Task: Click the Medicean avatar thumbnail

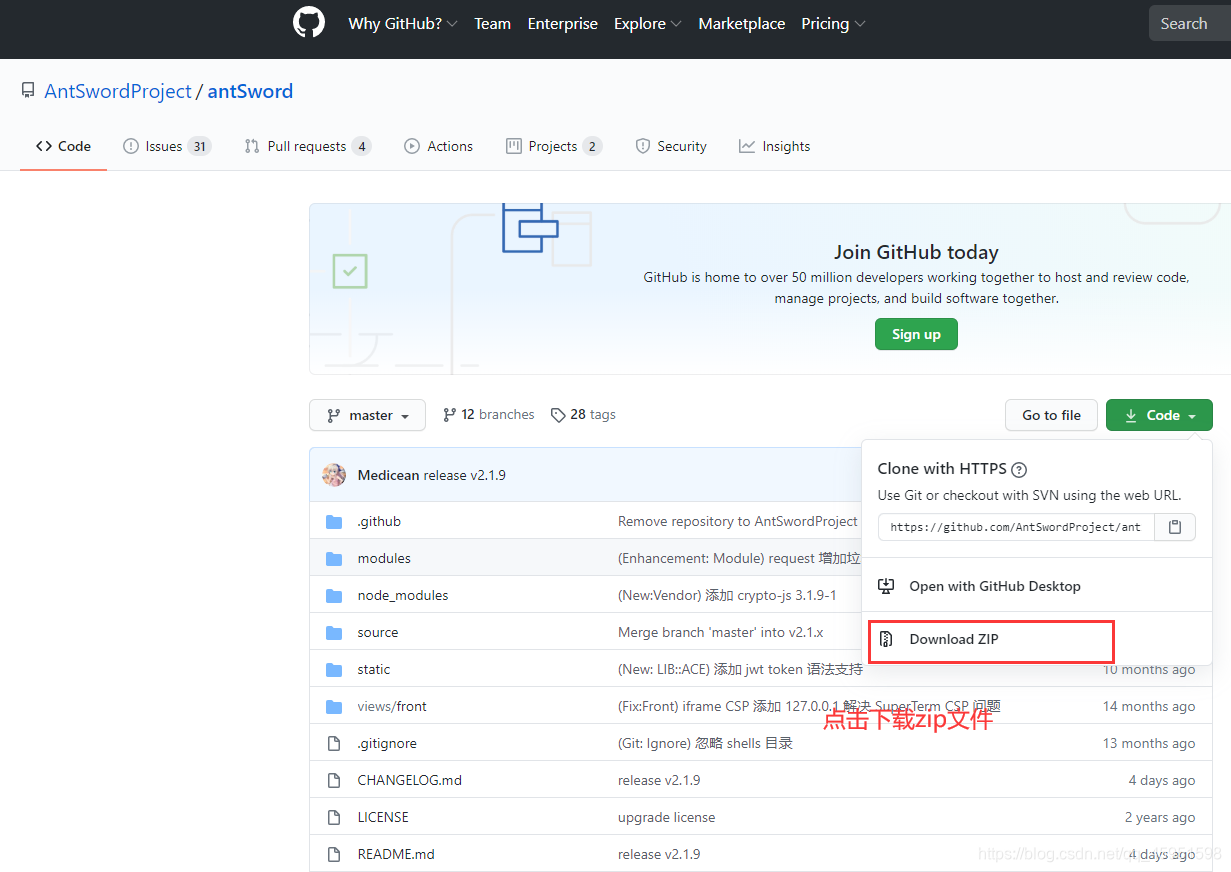Action: click(x=334, y=475)
